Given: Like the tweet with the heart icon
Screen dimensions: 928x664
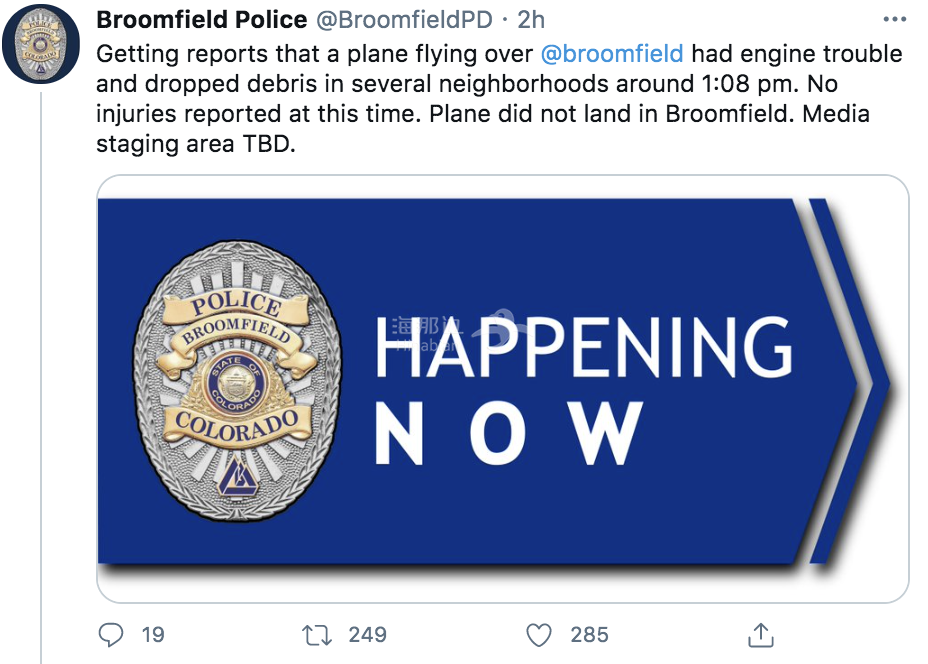Looking at the screenshot, I should (539, 635).
